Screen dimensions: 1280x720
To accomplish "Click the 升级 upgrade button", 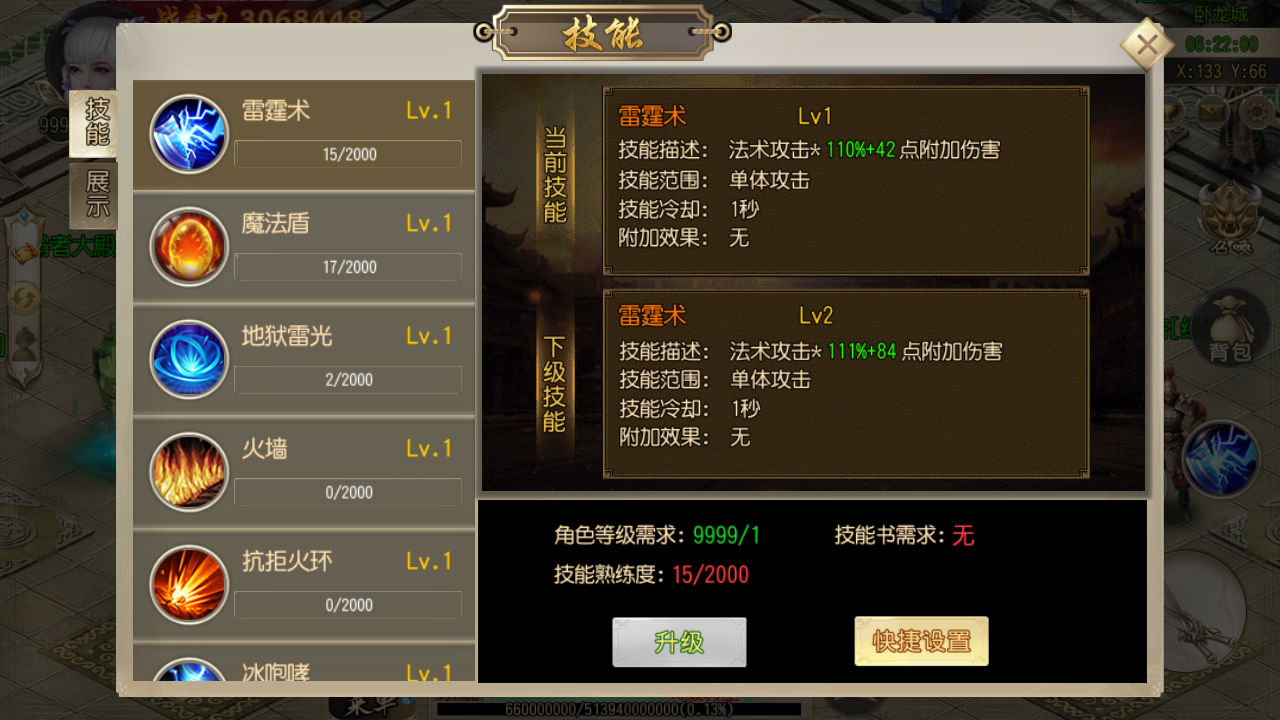I will click(x=679, y=642).
